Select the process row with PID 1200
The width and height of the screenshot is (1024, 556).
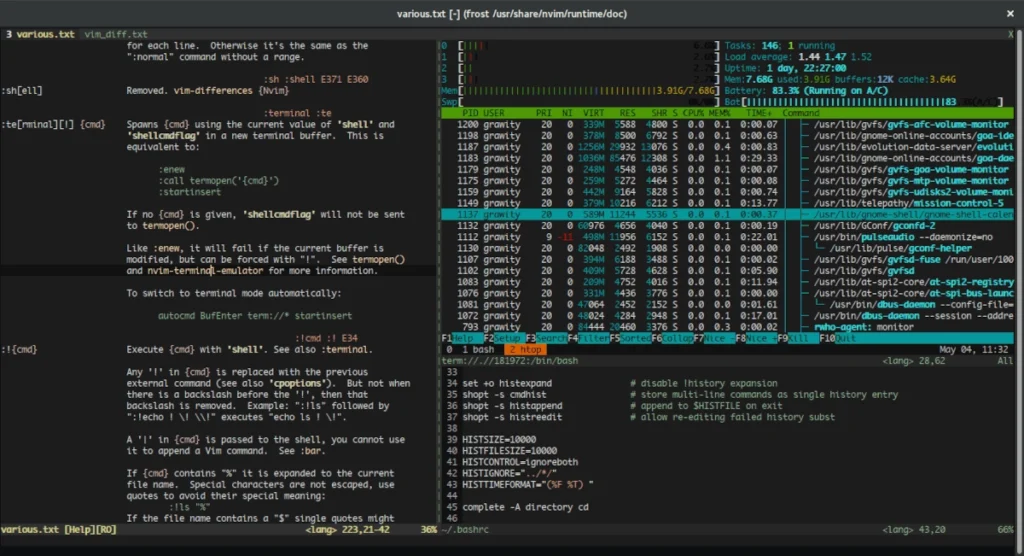(x=728, y=124)
